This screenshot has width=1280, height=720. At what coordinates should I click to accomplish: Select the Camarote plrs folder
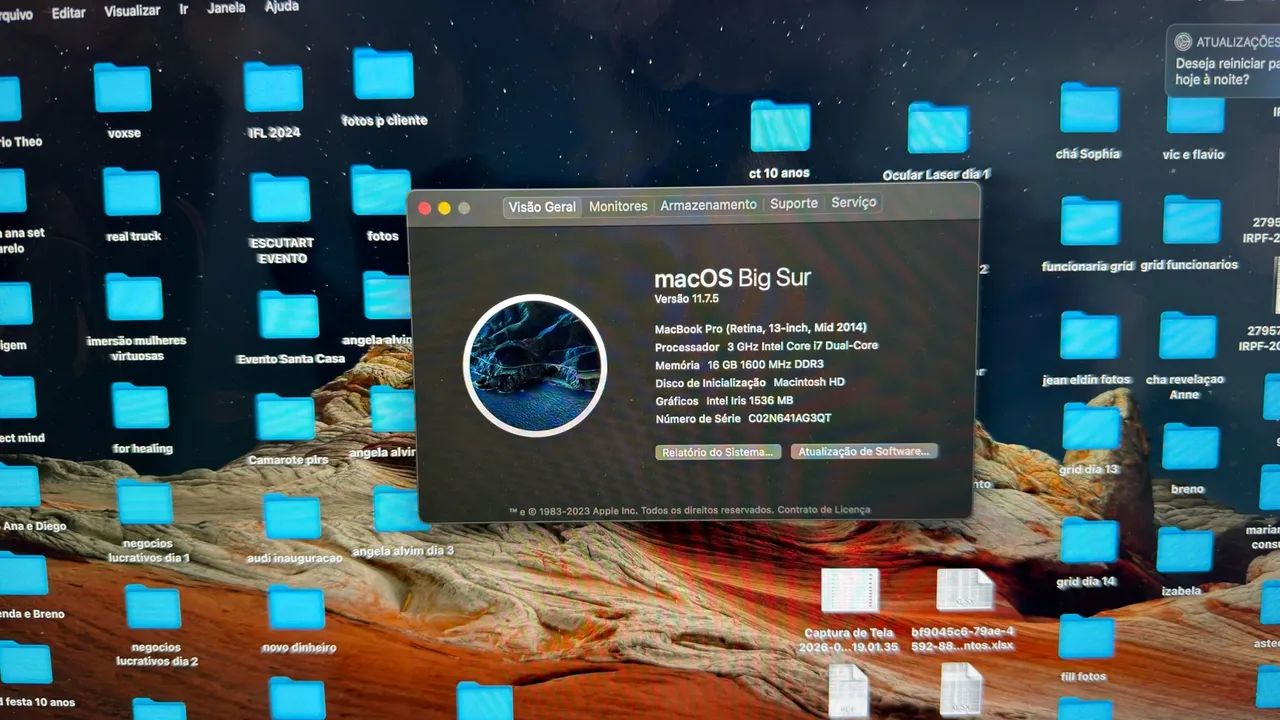[285, 417]
